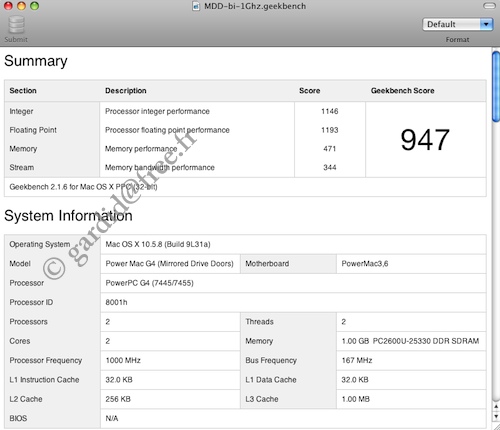The image size is (500, 430).
Task: Click the Section column header
Action: point(23,91)
